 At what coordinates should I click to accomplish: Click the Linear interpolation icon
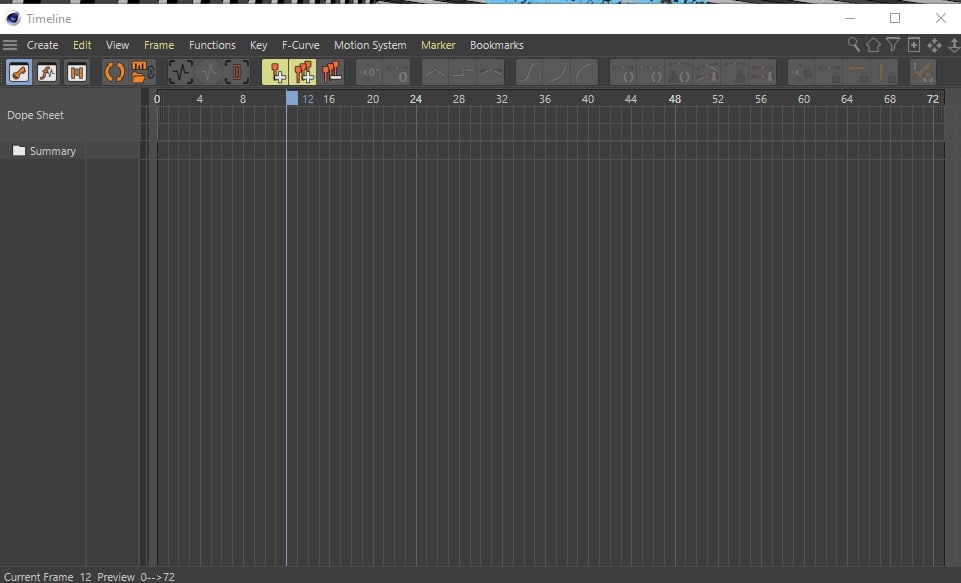[x=435, y=72]
